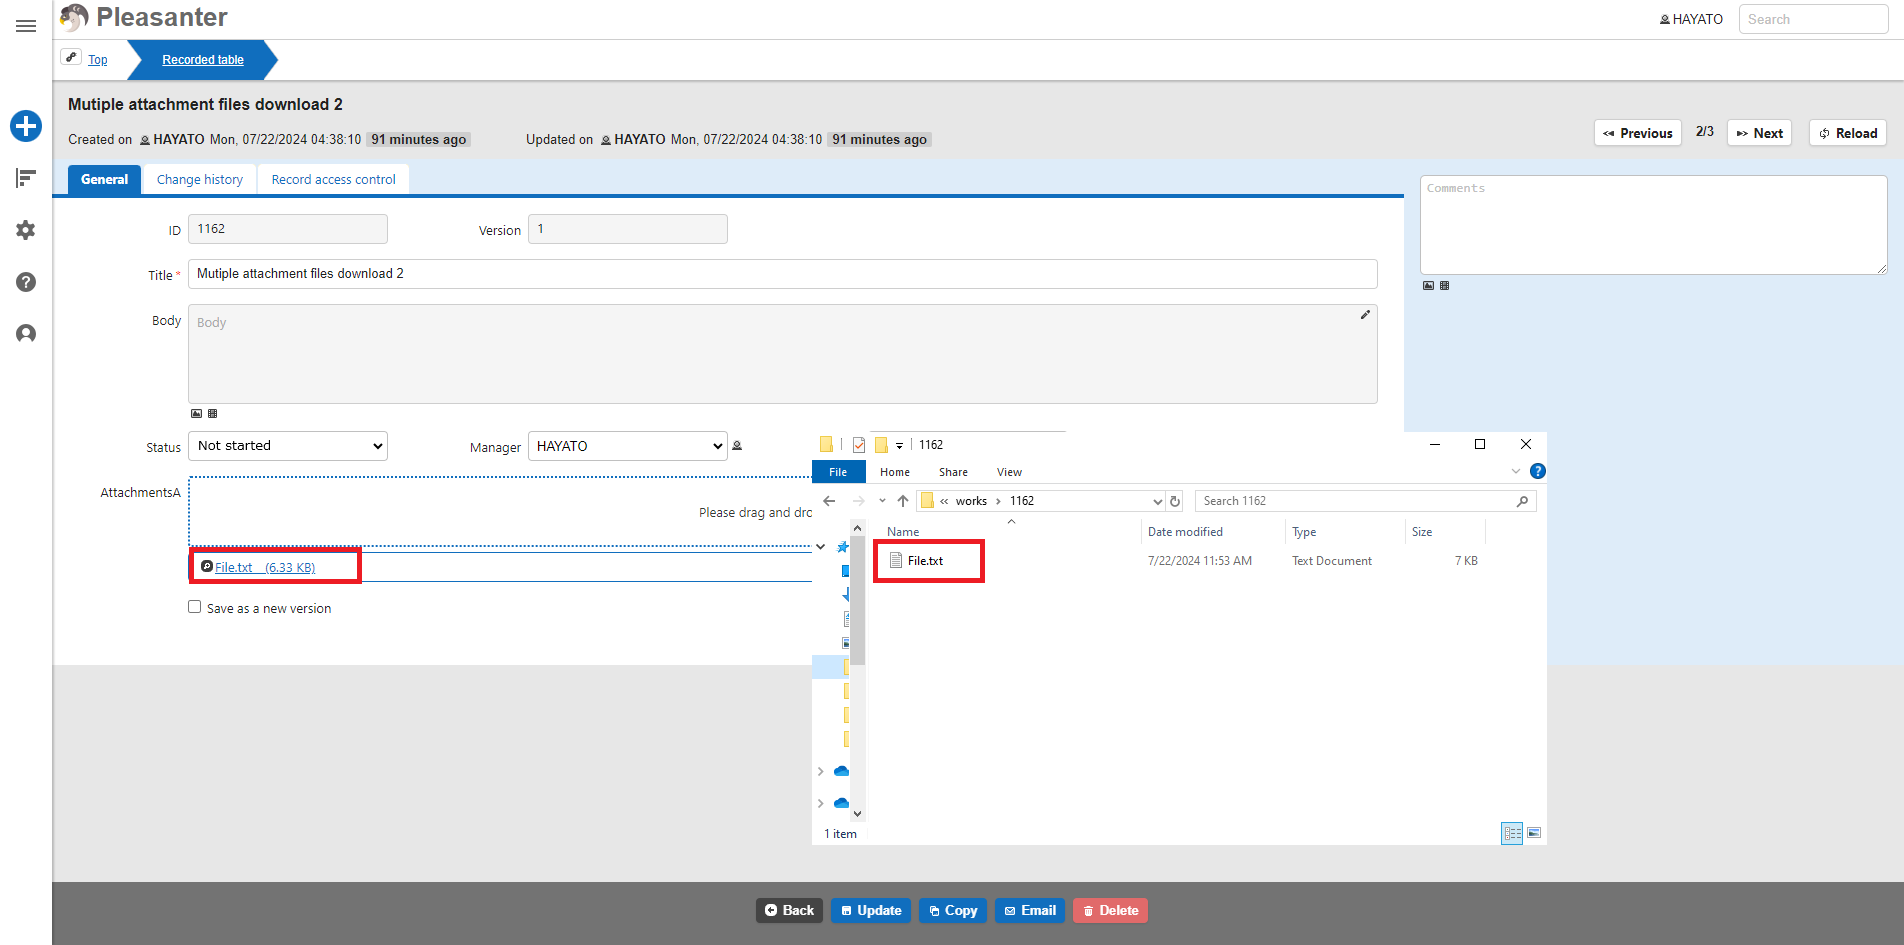This screenshot has width=1904, height=945.
Task: Open the Status dropdown
Action: pyautogui.click(x=288, y=446)
